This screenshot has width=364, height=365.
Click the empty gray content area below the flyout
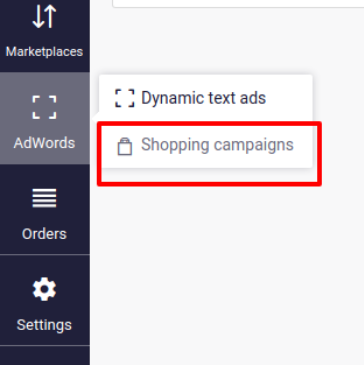tap(227, 270)
